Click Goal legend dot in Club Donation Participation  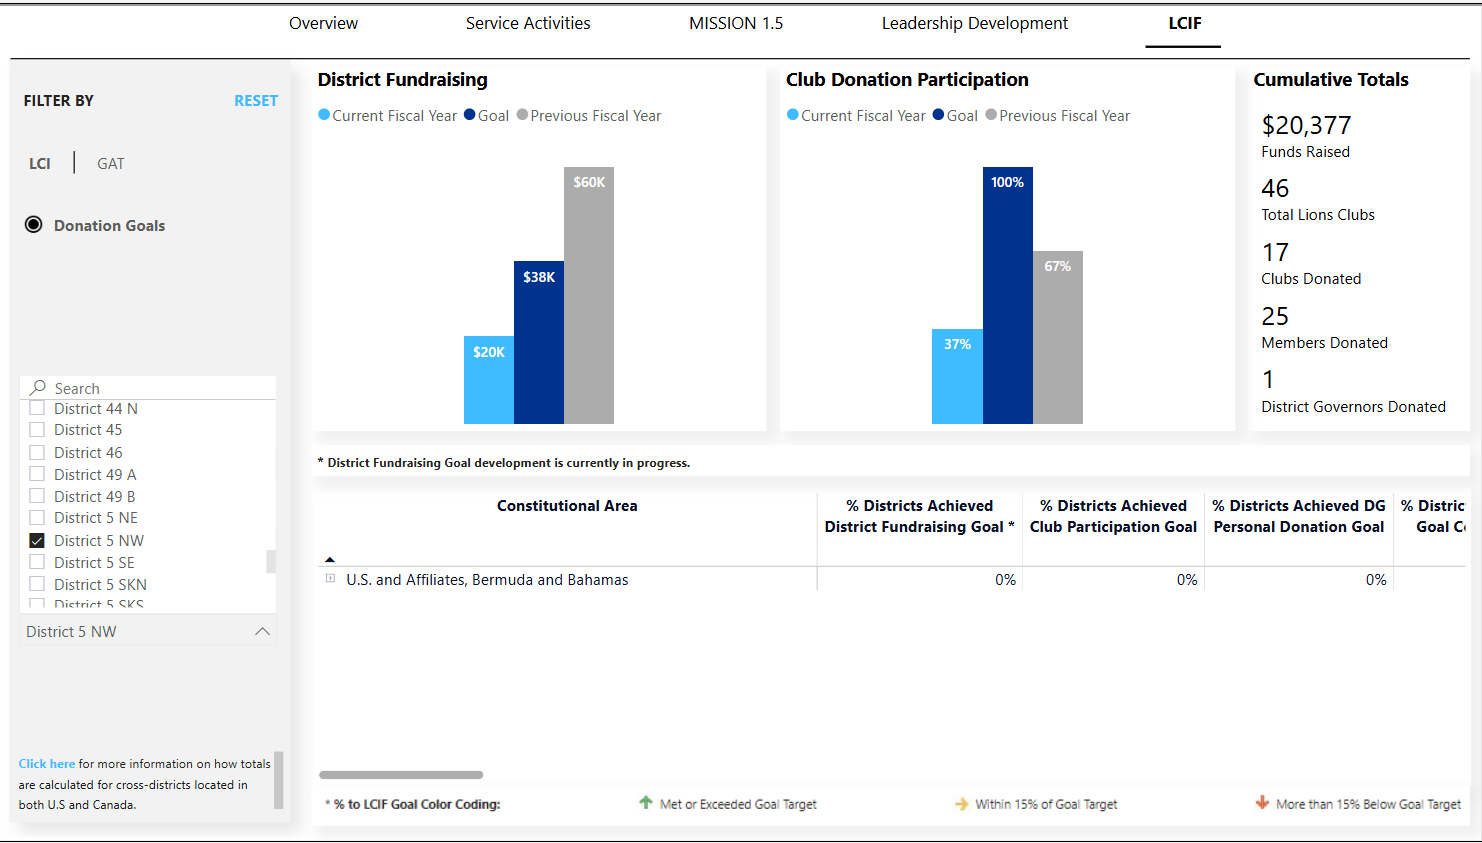point(938,115)
